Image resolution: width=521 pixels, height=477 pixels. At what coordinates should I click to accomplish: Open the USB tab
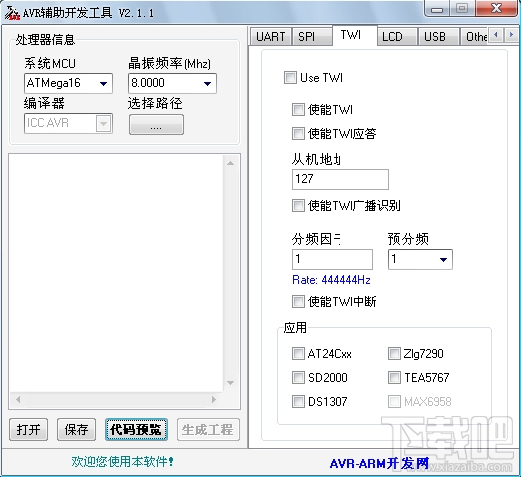pyautogui.click(x=439, y=37)
